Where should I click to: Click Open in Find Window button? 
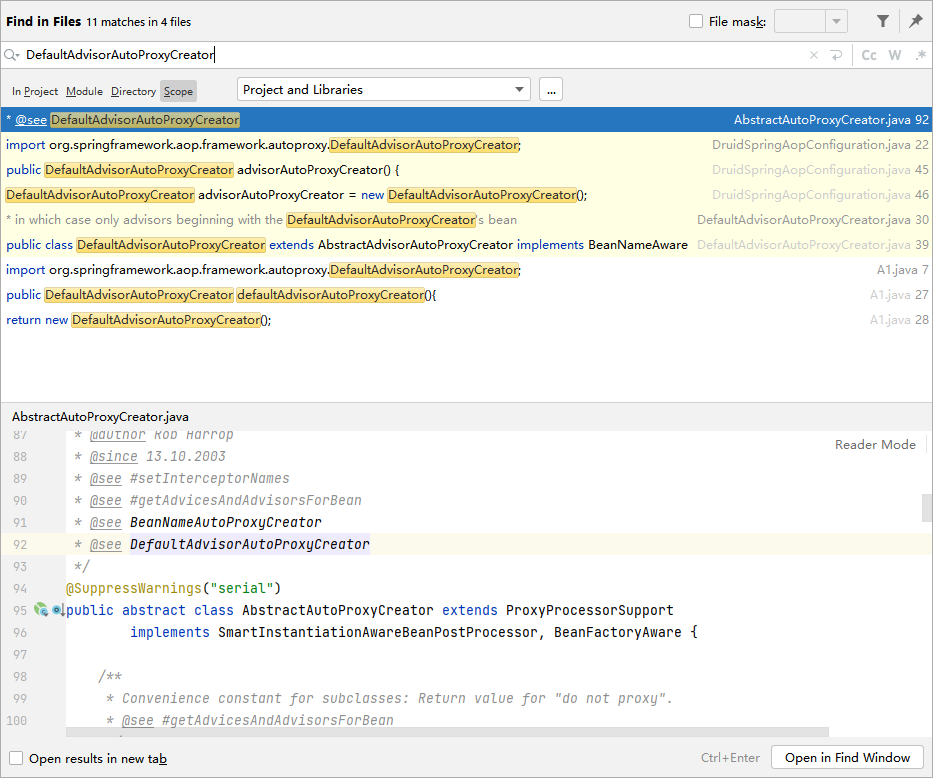847,757
